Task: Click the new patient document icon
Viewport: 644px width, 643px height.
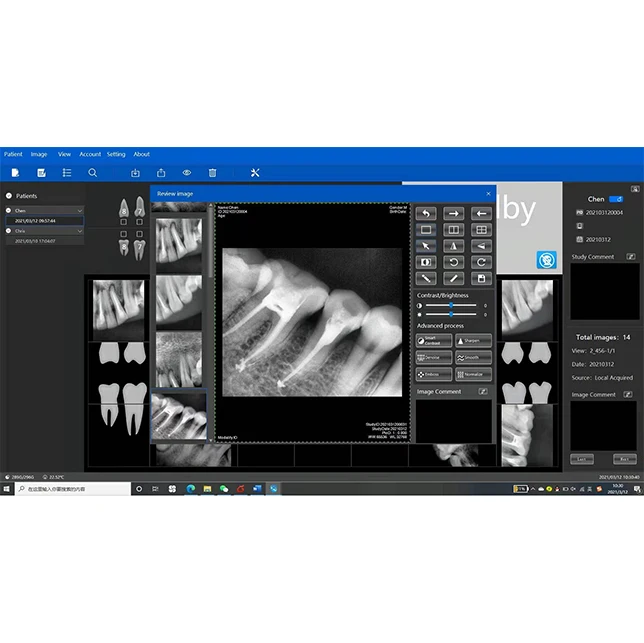Action: 15,173
